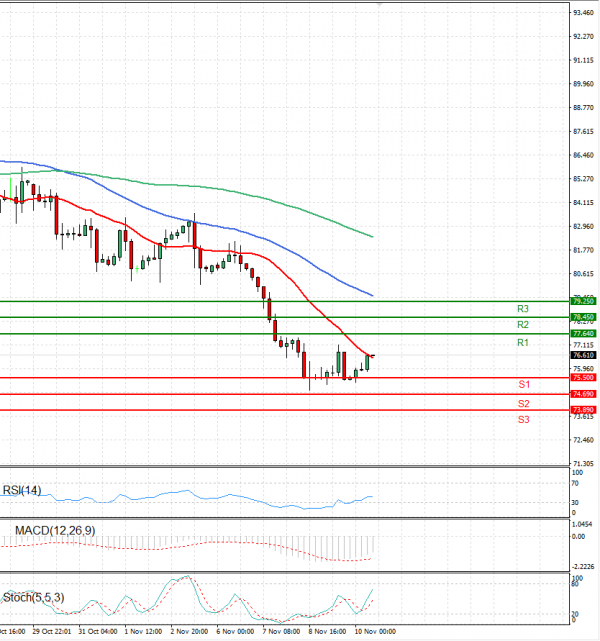The image size is (600, 641).
Task: Click the most recent green candlestick
Action: [367, 363]
